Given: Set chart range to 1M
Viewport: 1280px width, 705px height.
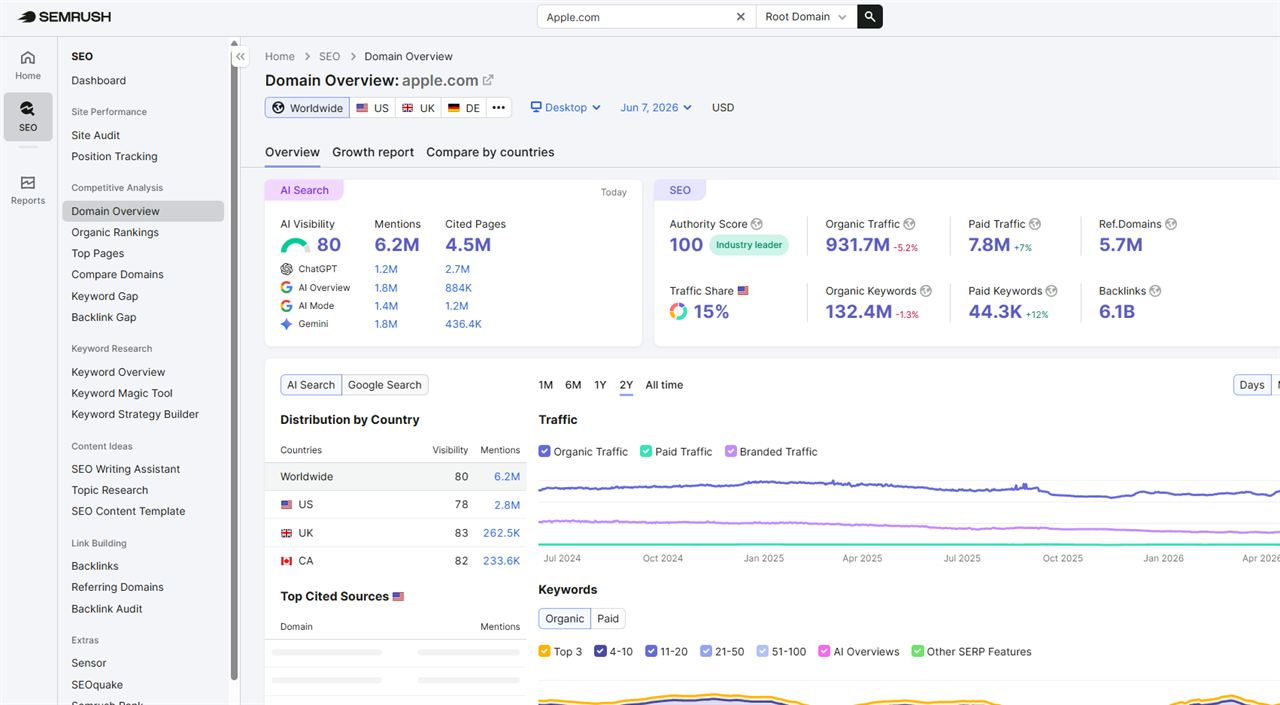Looking at the screenshot, I should click(x=546, y=385).
